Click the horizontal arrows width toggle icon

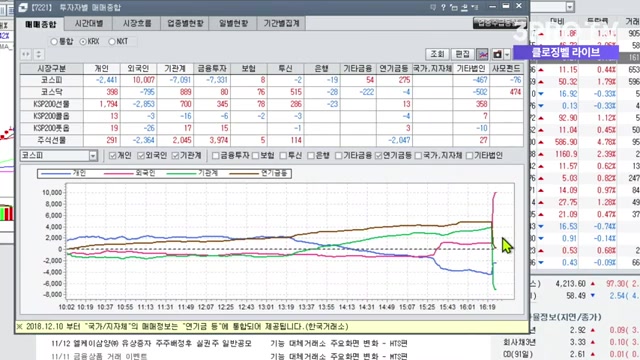pyautogui.click(x=26, y=54)
